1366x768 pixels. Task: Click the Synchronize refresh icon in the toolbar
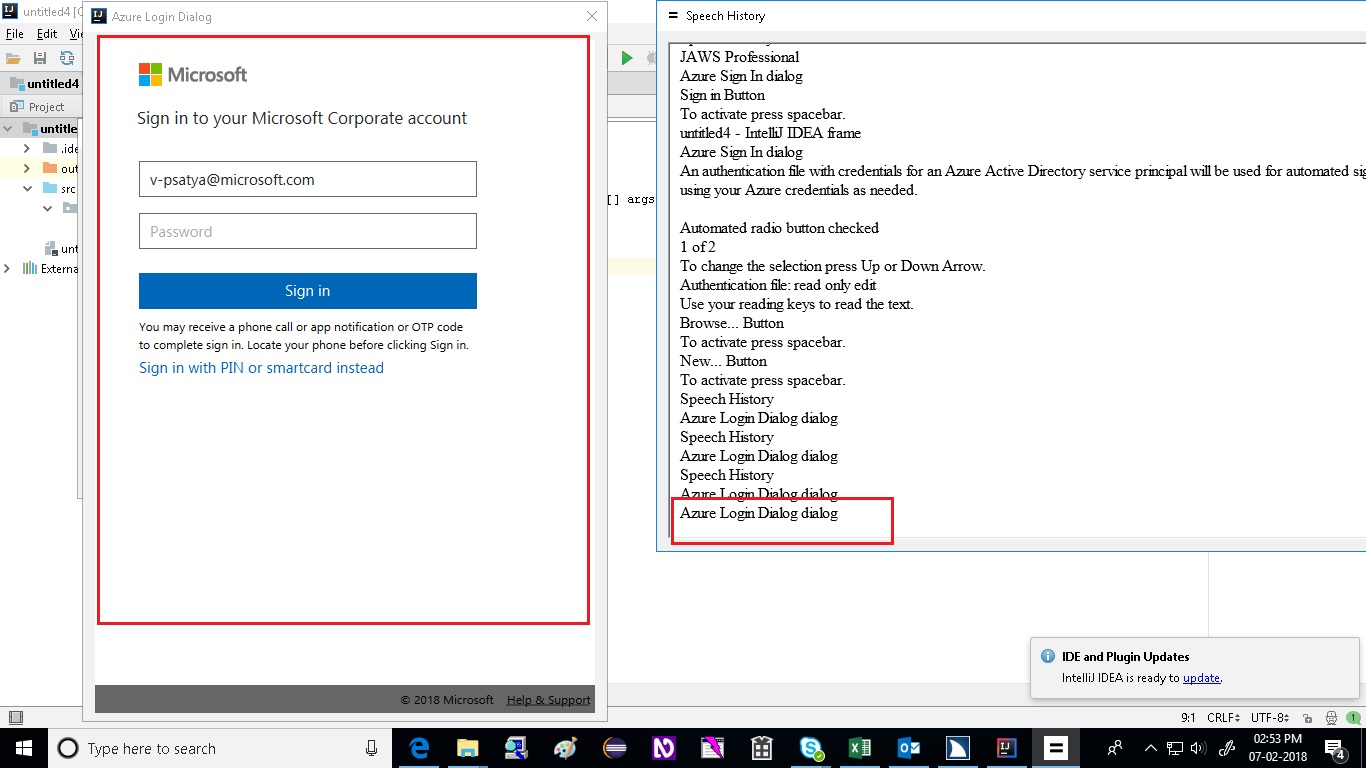[66, 58]
